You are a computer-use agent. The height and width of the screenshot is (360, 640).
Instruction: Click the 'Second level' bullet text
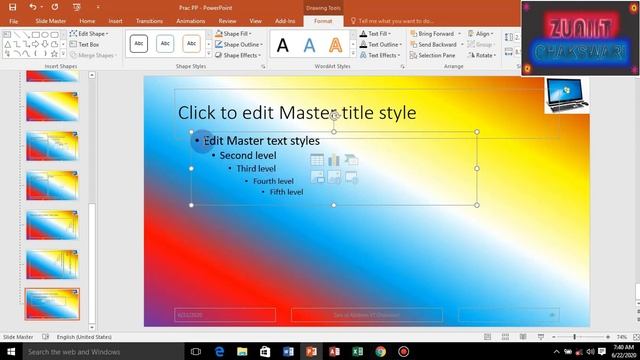248,156
